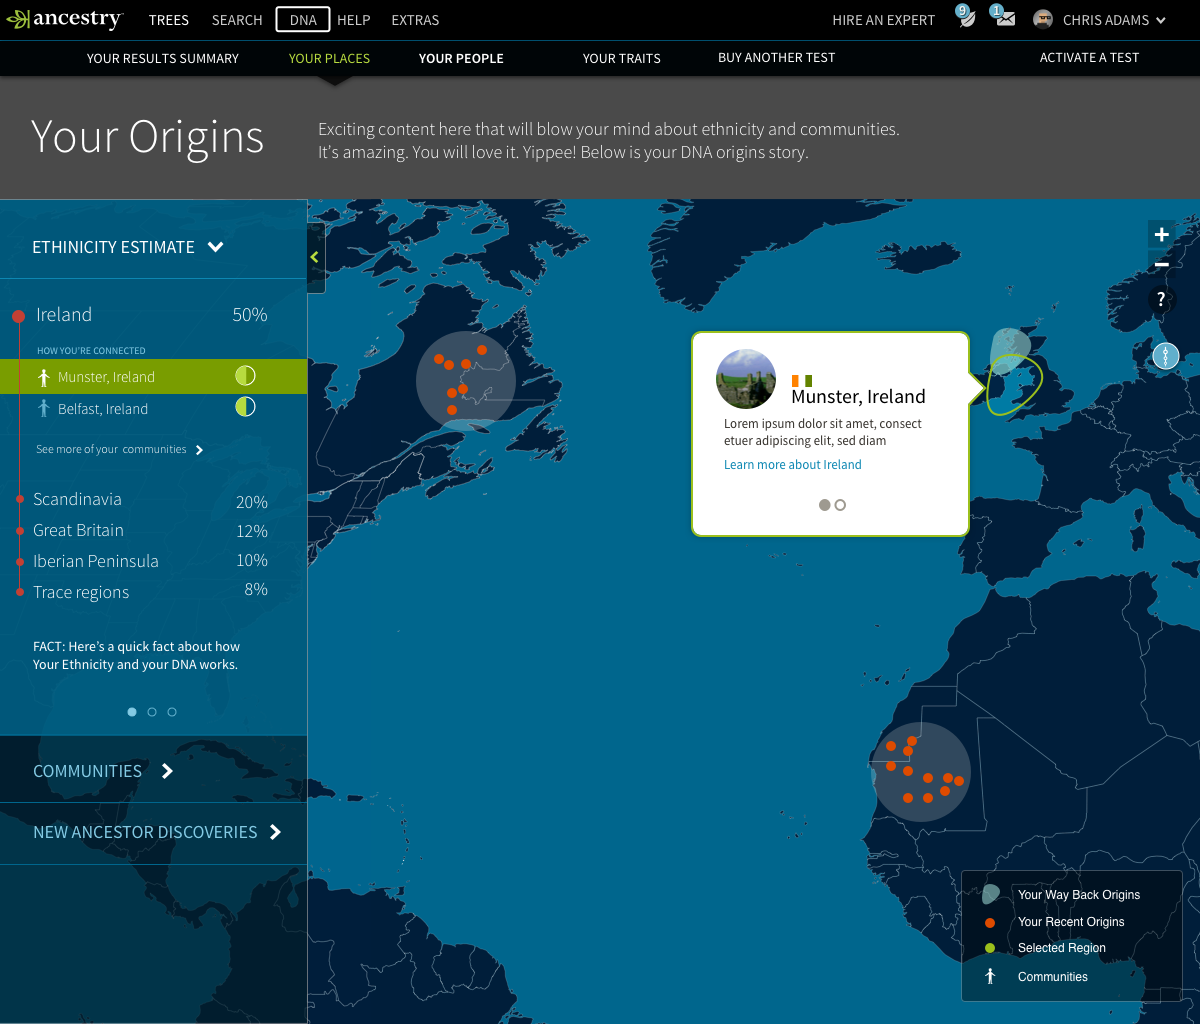The height and width of the screenshot is (1024, 1200).
Task: Collapse the sidebar with the green arrow
Action: click(315, 257)
